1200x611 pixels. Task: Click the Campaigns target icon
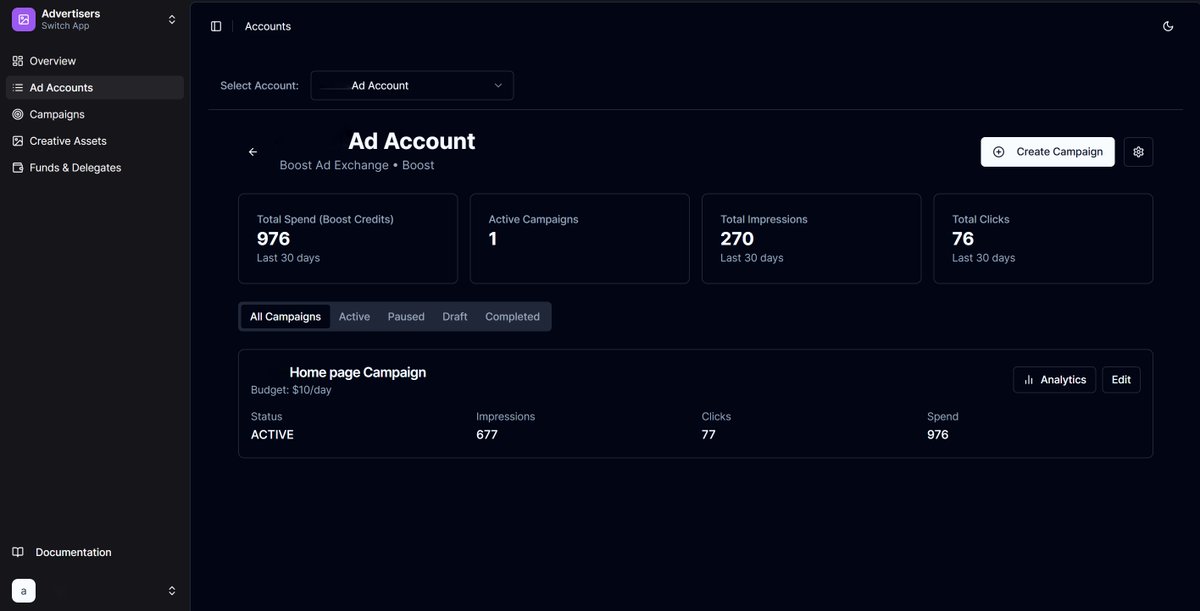click(x=18, y=114)
